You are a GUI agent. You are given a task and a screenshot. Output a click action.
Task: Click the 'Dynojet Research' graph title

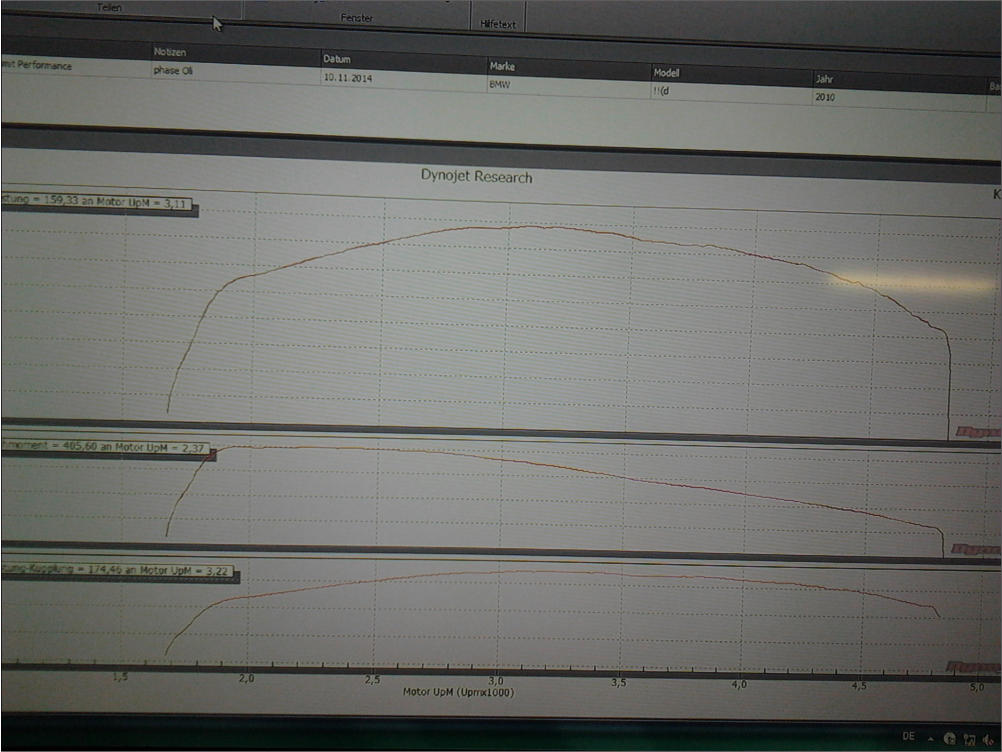[476, 176]
